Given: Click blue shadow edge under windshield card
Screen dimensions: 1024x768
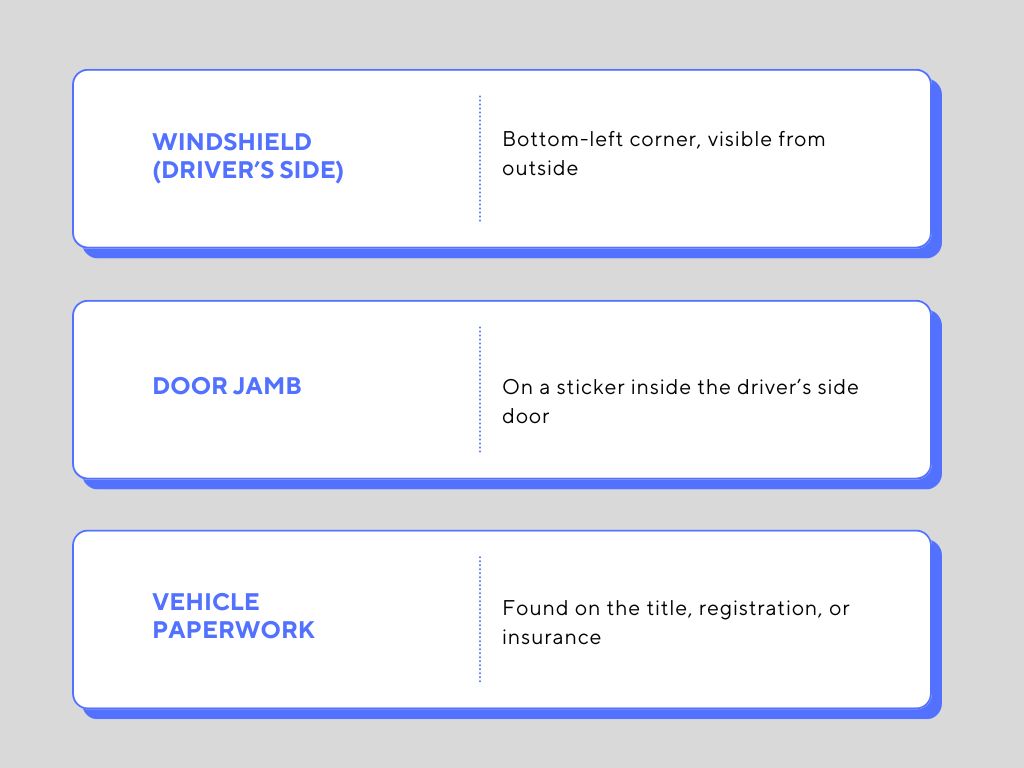Looking at the screenshot, I should point(509,253).
